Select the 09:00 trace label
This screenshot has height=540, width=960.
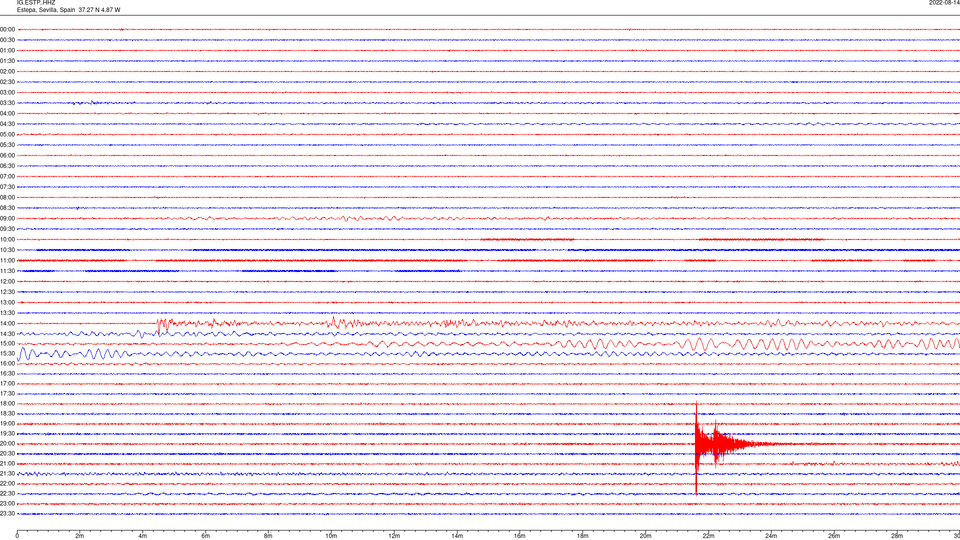point(7,219)
